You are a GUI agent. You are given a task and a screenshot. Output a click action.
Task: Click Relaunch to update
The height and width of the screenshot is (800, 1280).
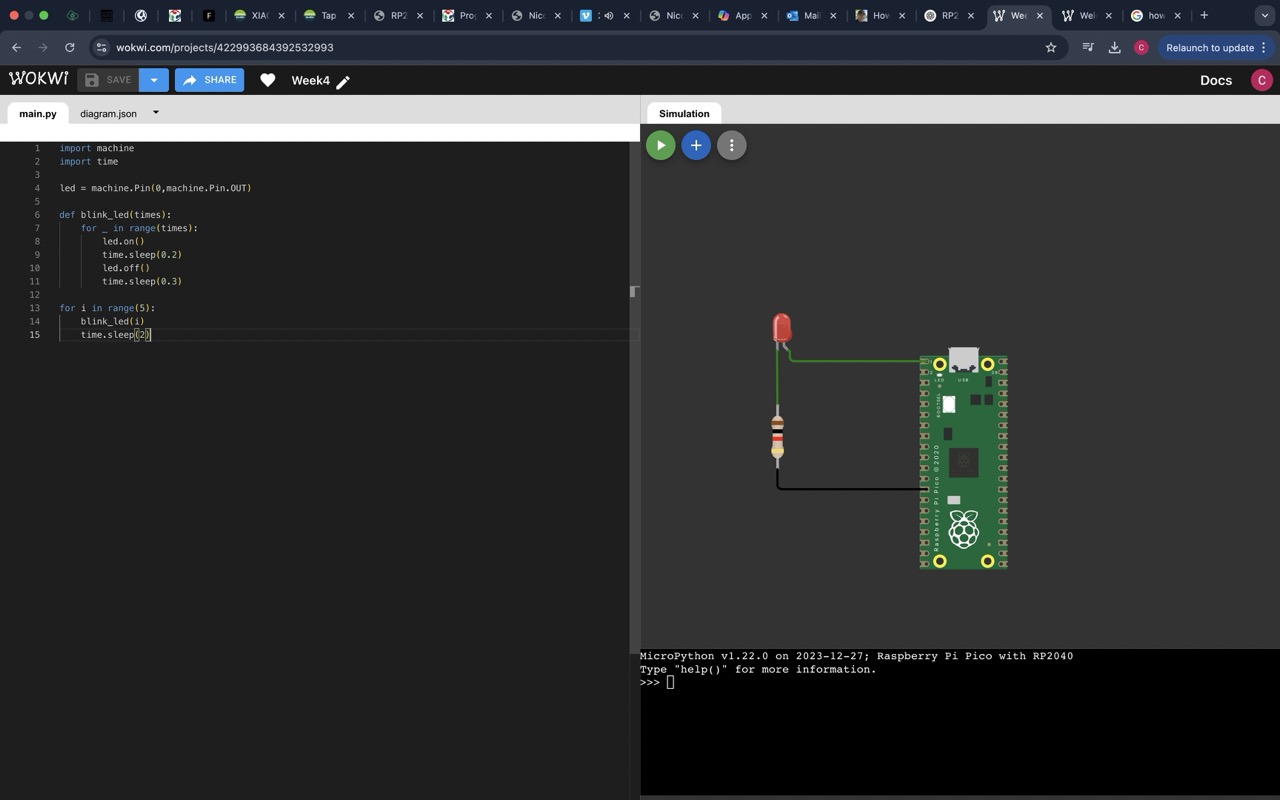click(x=1216, y=47)
